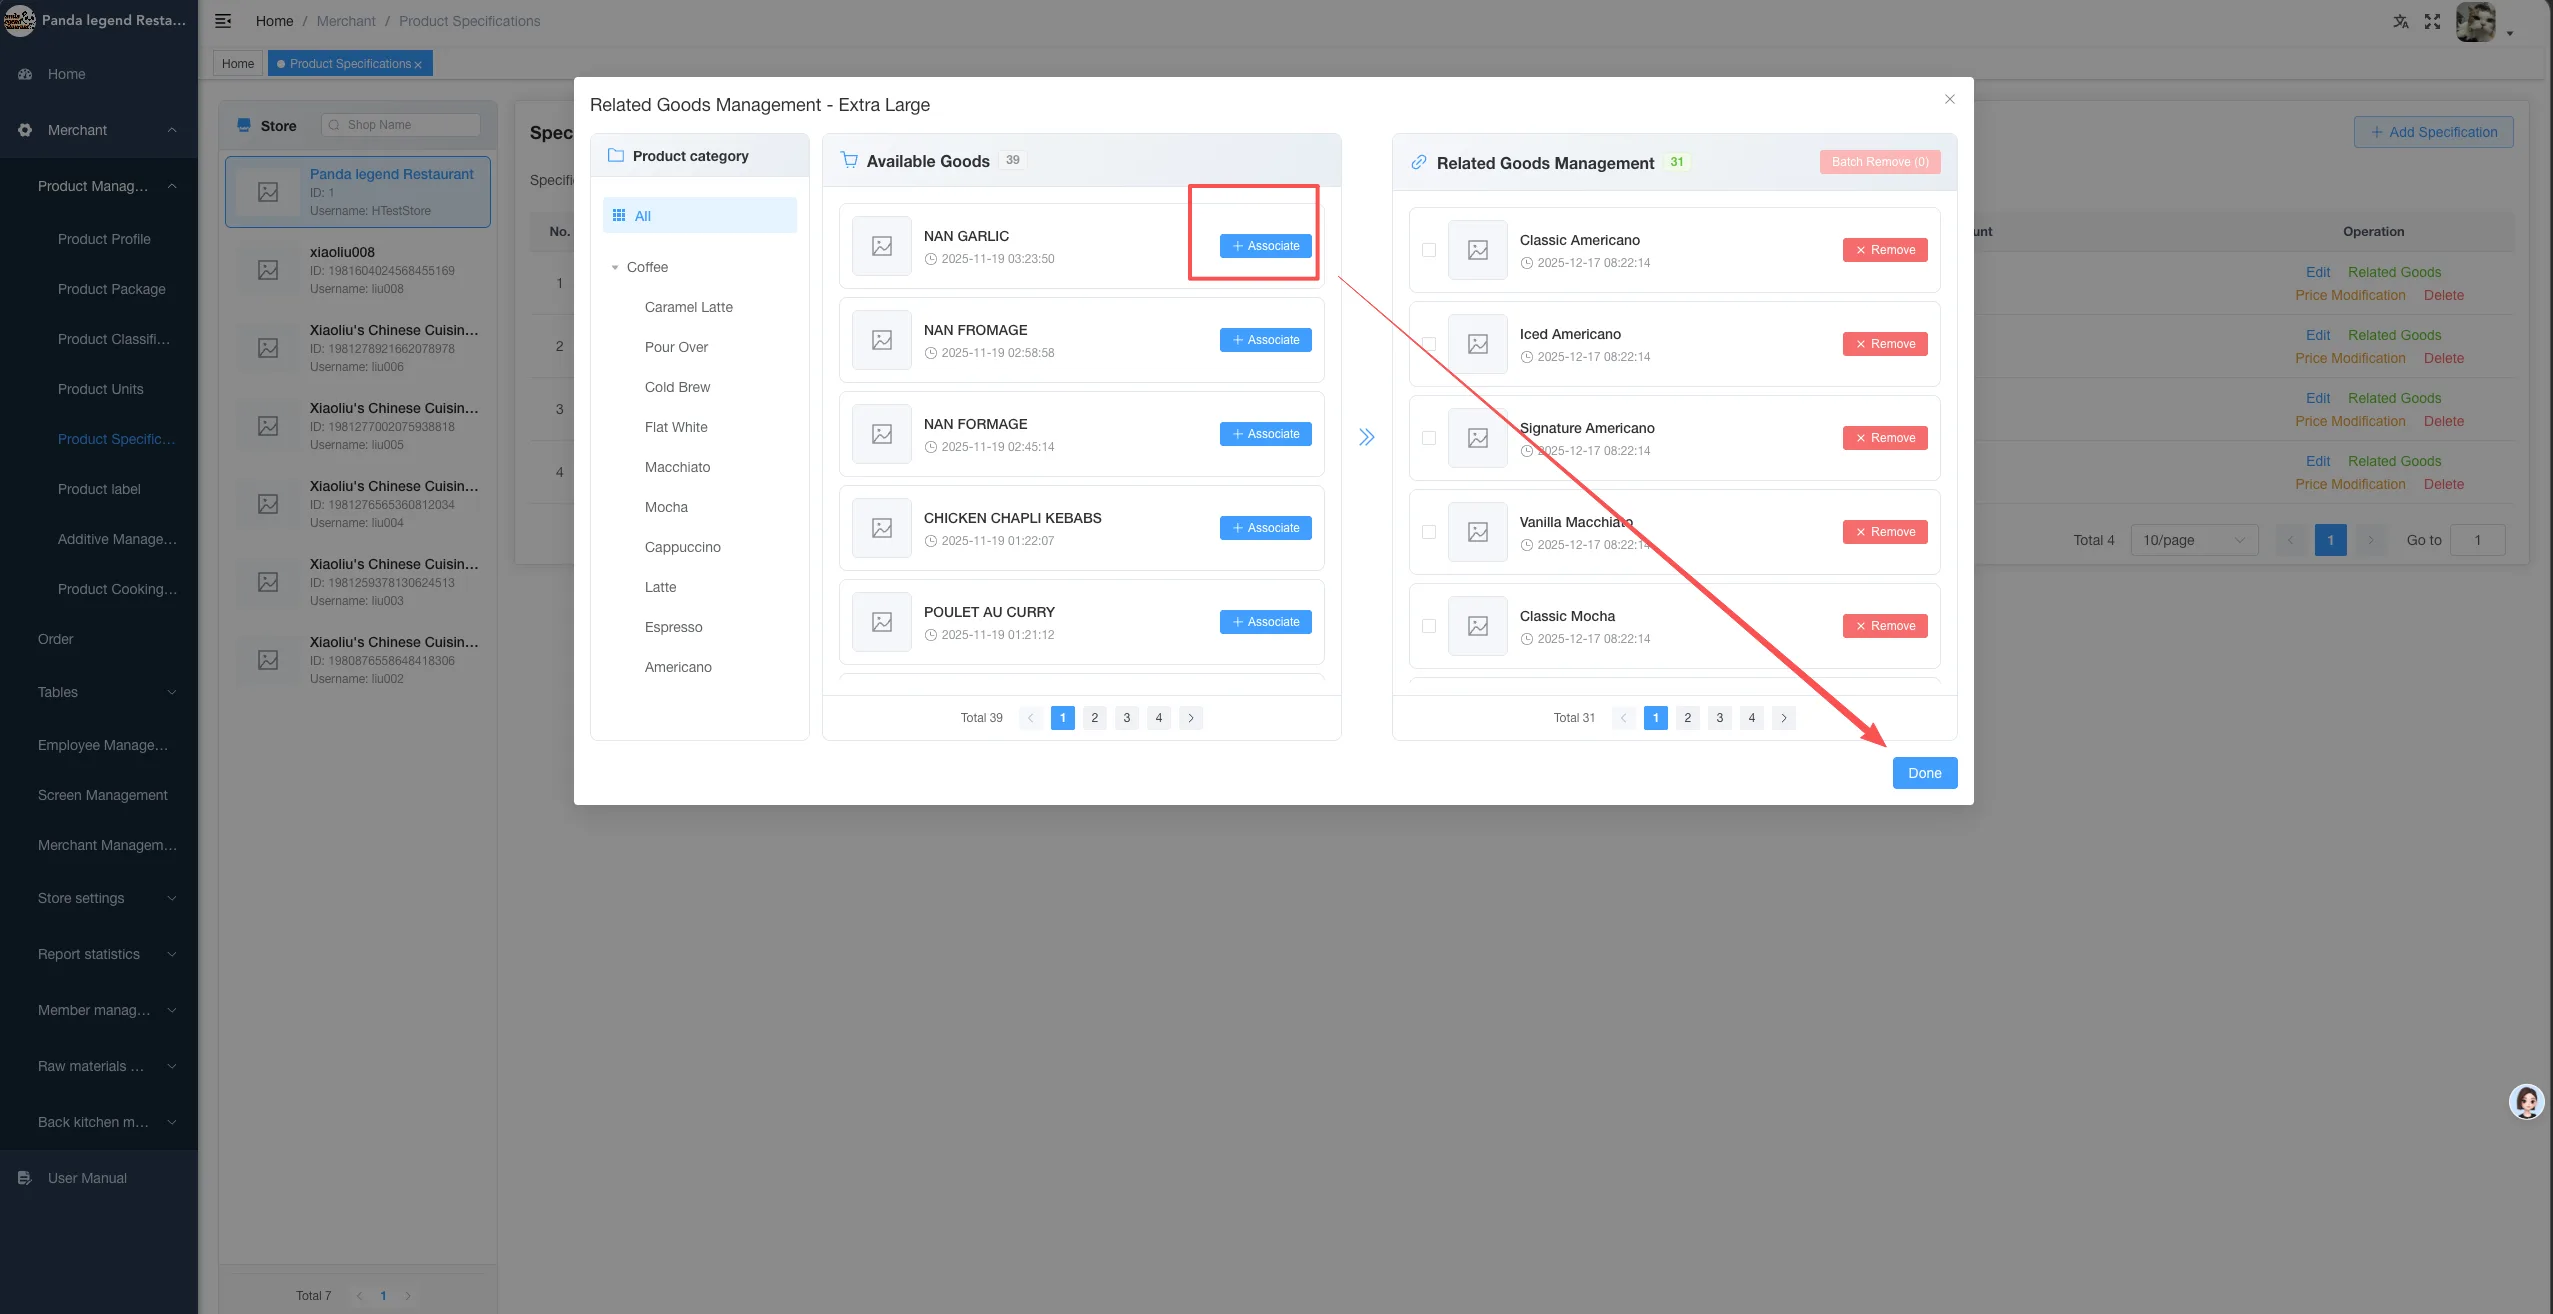2553x1314 pixels.
Task: Click the Go to page input field
Action: 2477,540
